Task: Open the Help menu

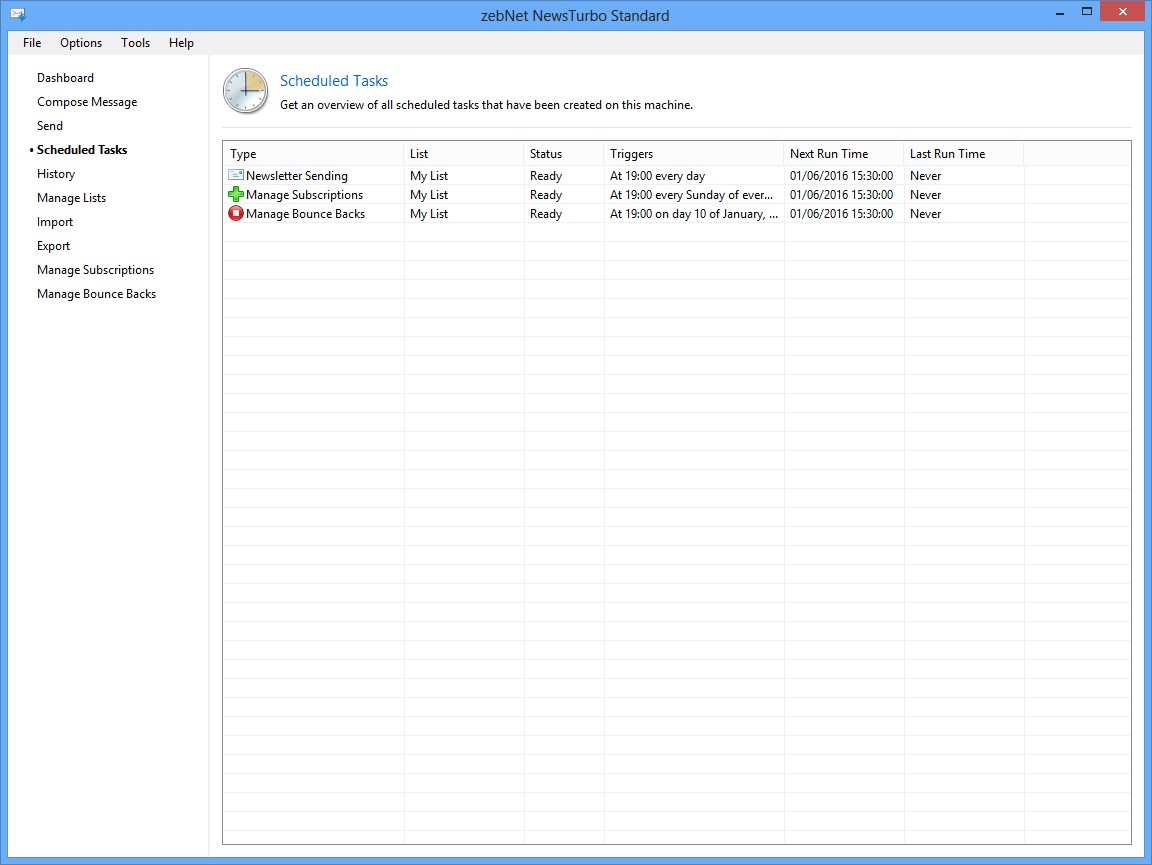Action: tap(181, 43)
